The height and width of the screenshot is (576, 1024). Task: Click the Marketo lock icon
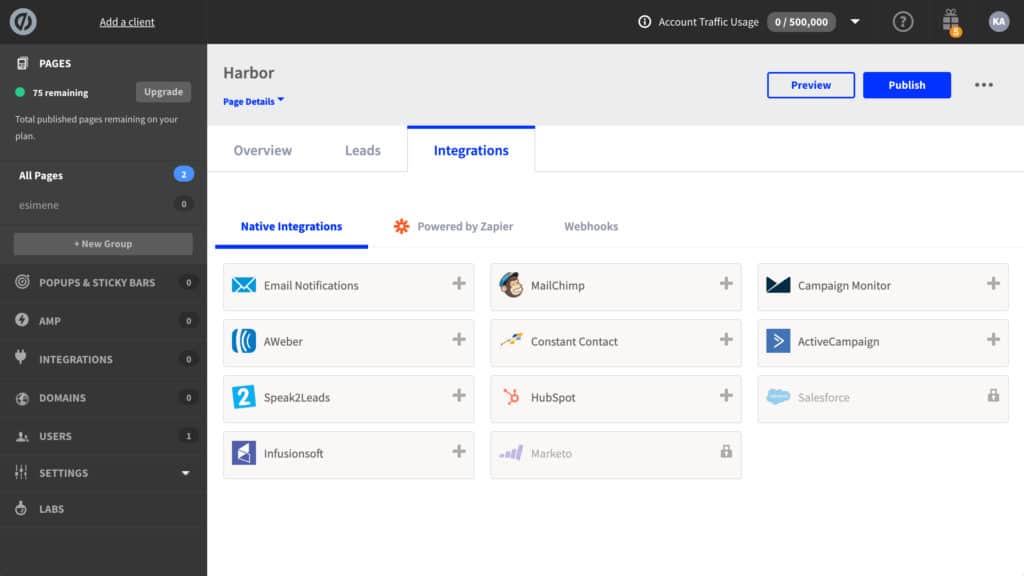click(x=726, y=451)
